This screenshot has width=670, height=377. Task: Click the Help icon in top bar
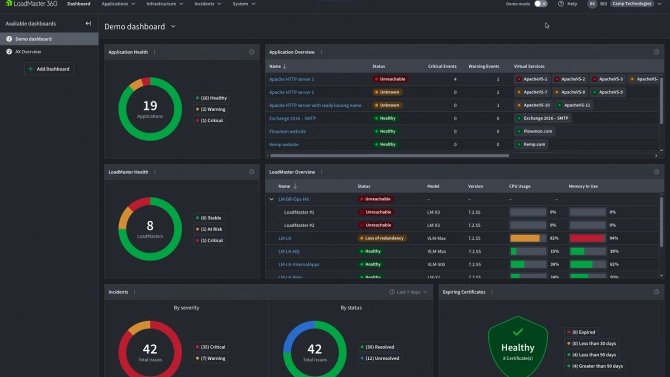click(x=561, y=4)
